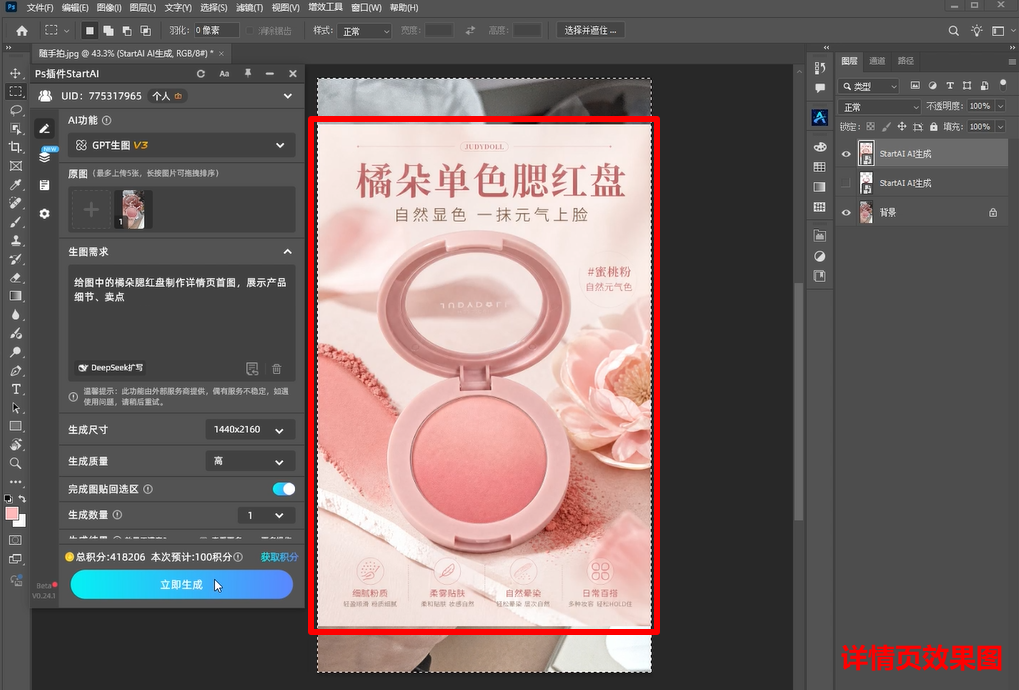Select the Zoom tool in toolbar

[x=16, y=463]
